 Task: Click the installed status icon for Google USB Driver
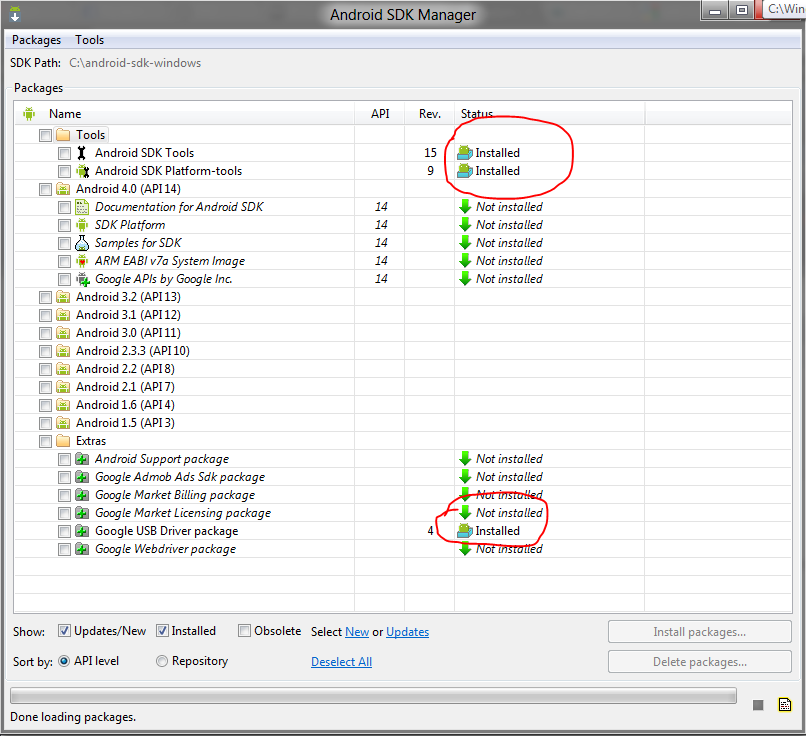pyautogui.click(x=465, y=531)
